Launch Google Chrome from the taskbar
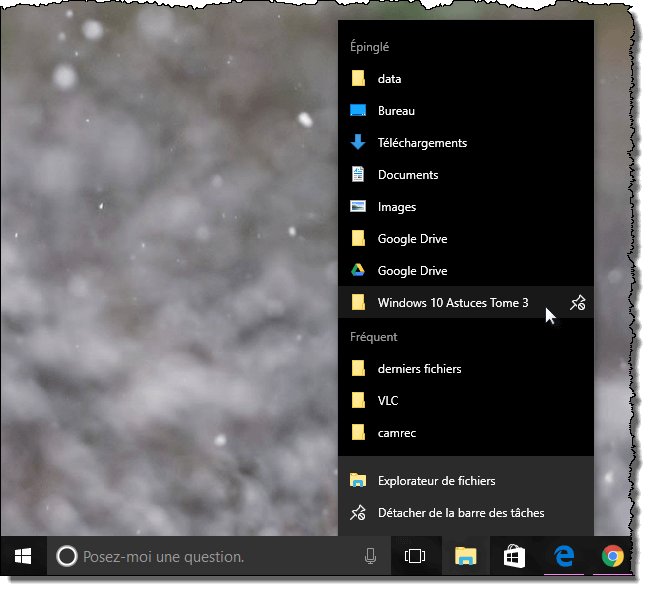 (612, 556)
